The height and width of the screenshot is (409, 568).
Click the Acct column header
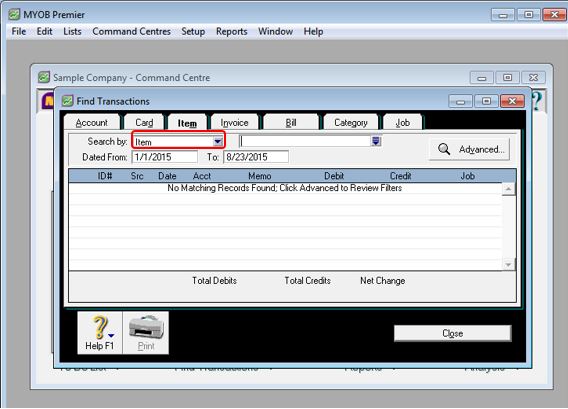click(x=202, y=176)
